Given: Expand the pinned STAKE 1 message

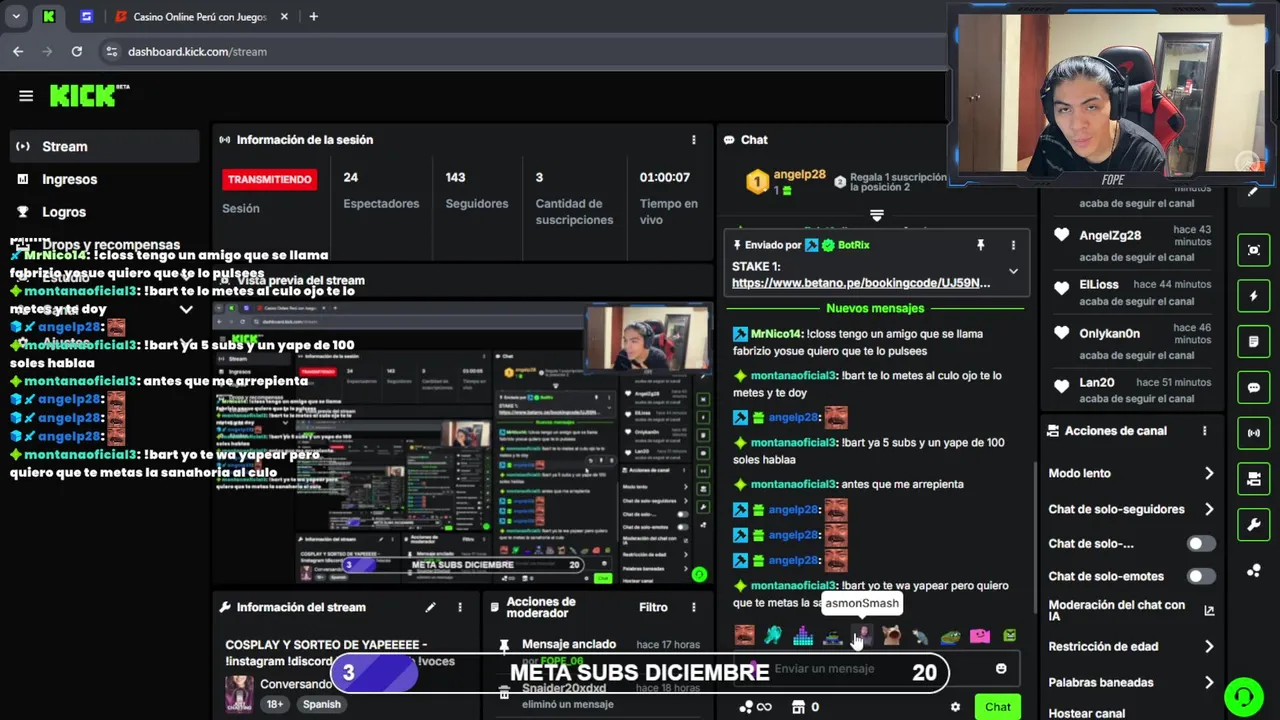Looking at the screenshot, I should click(x=1013, y=271).
